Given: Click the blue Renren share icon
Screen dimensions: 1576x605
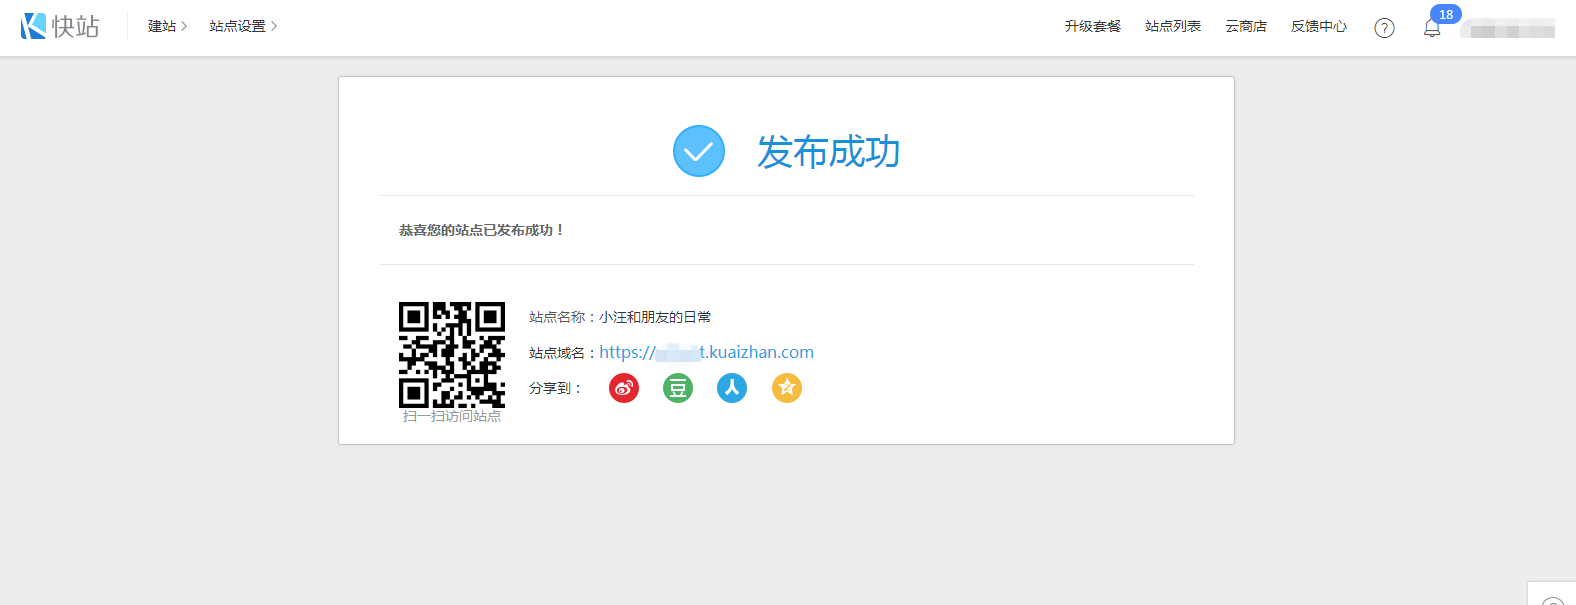Looking at the screenshot, I should click(x=732, y=388).
